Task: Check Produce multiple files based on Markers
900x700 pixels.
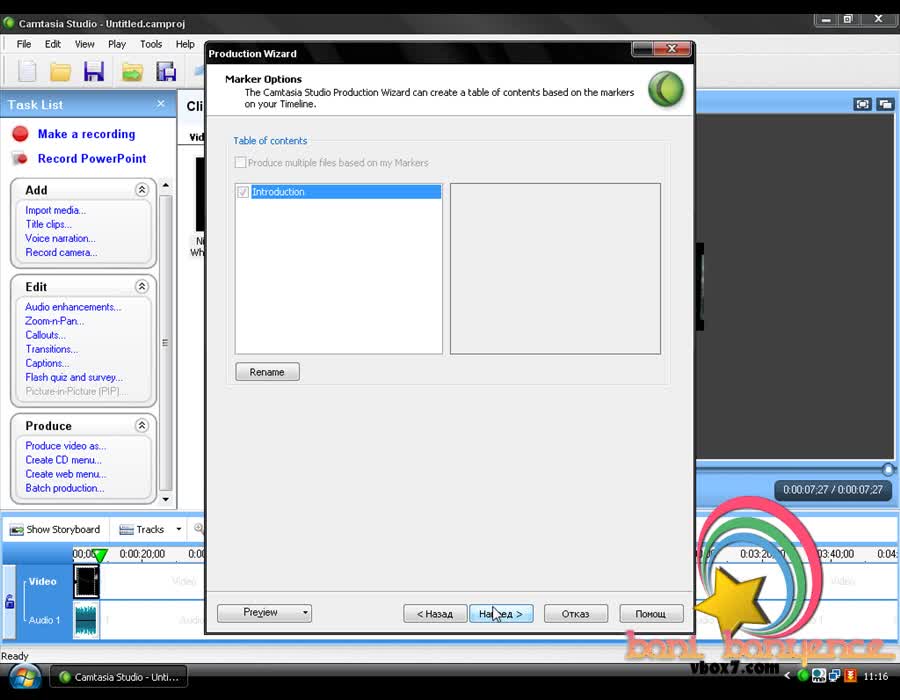Action: pos(240,162)
